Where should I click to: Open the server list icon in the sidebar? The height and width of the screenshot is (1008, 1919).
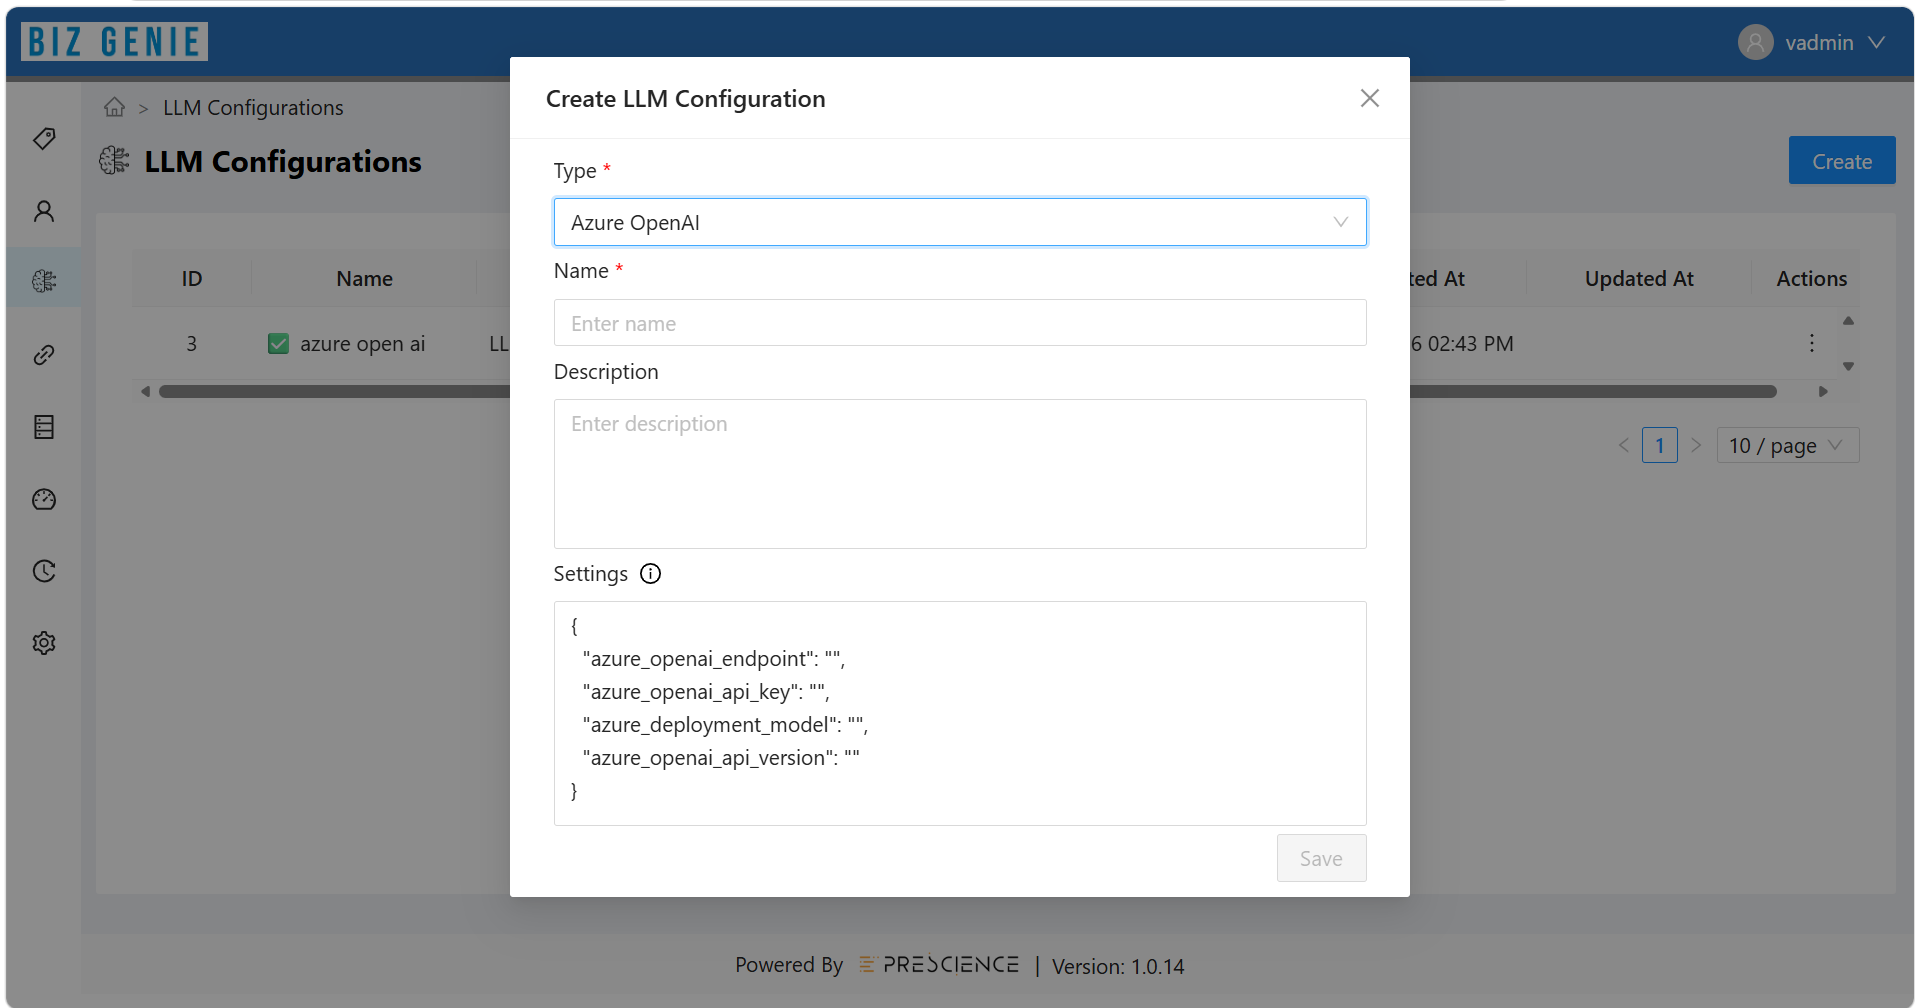point(44,427)
